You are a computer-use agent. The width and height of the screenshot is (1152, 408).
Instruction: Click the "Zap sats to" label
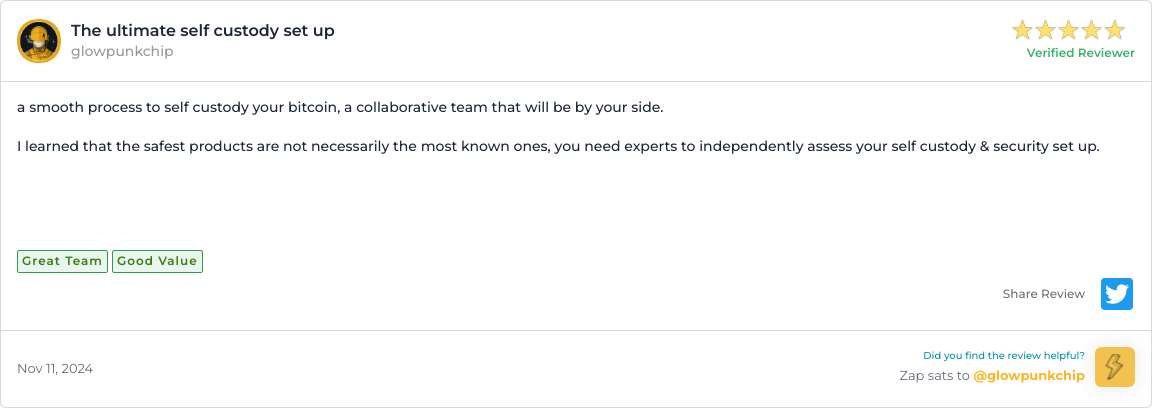click(934, 376)
